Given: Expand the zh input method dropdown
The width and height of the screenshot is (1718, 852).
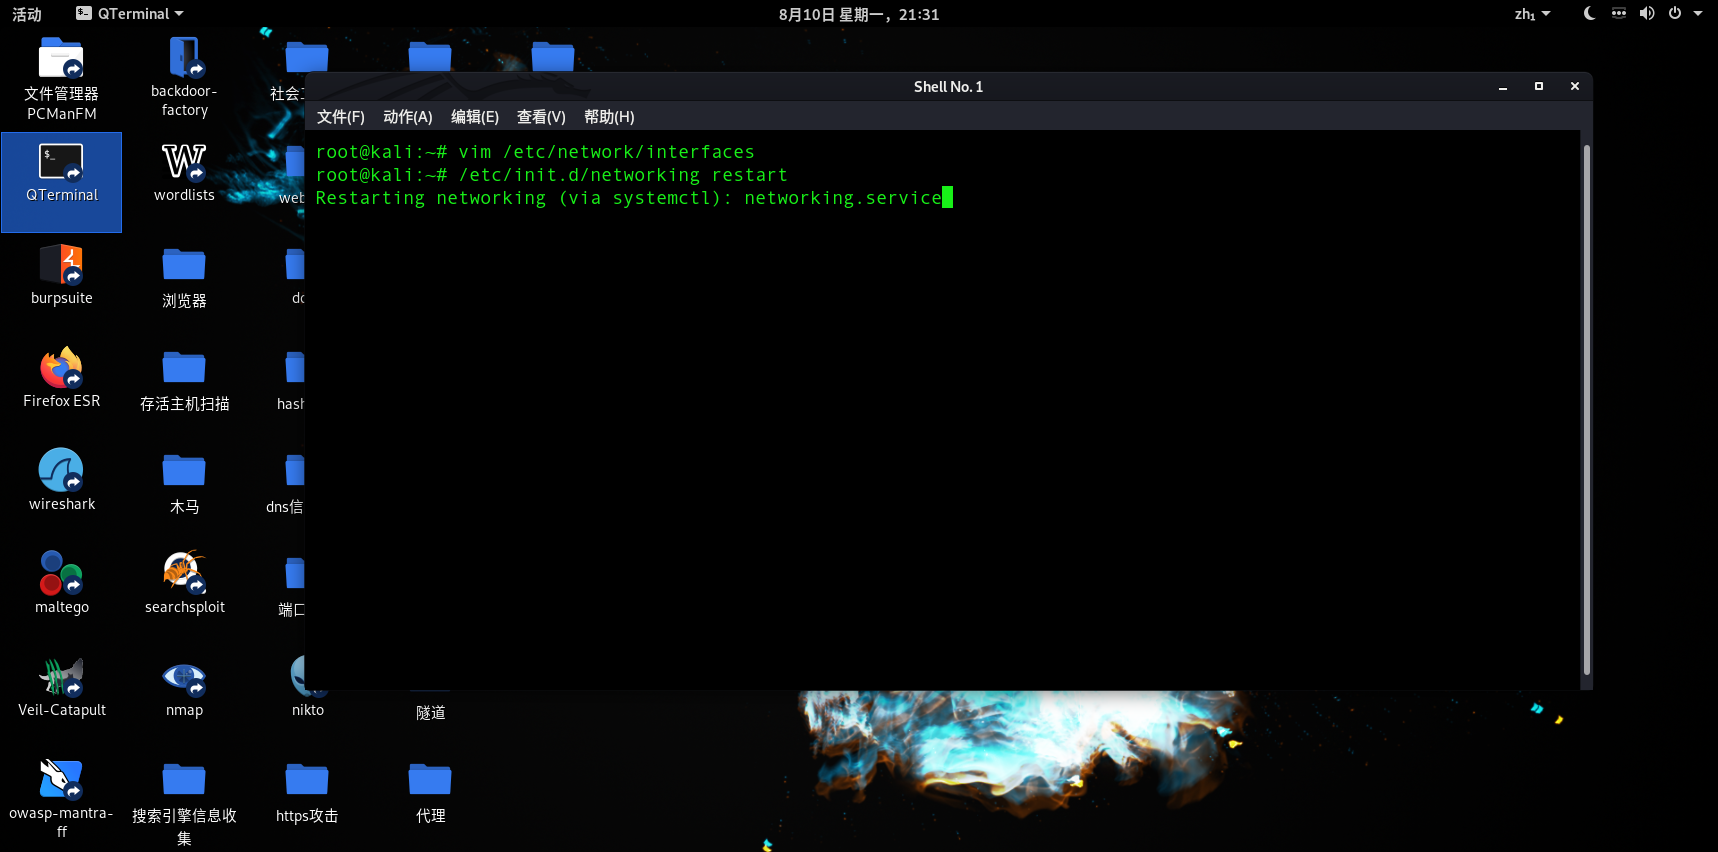Looking at the screenshot, I should 1532,14.
